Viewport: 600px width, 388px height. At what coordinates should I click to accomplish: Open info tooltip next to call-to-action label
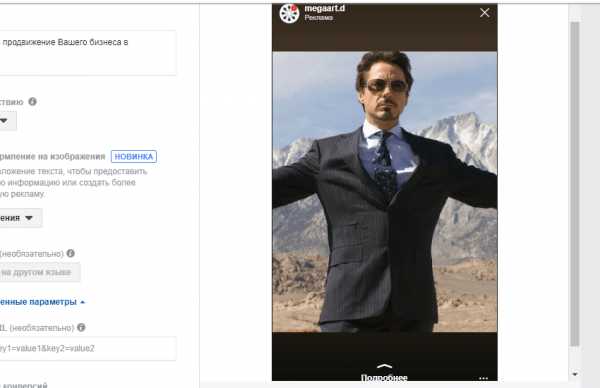[33, 101]
